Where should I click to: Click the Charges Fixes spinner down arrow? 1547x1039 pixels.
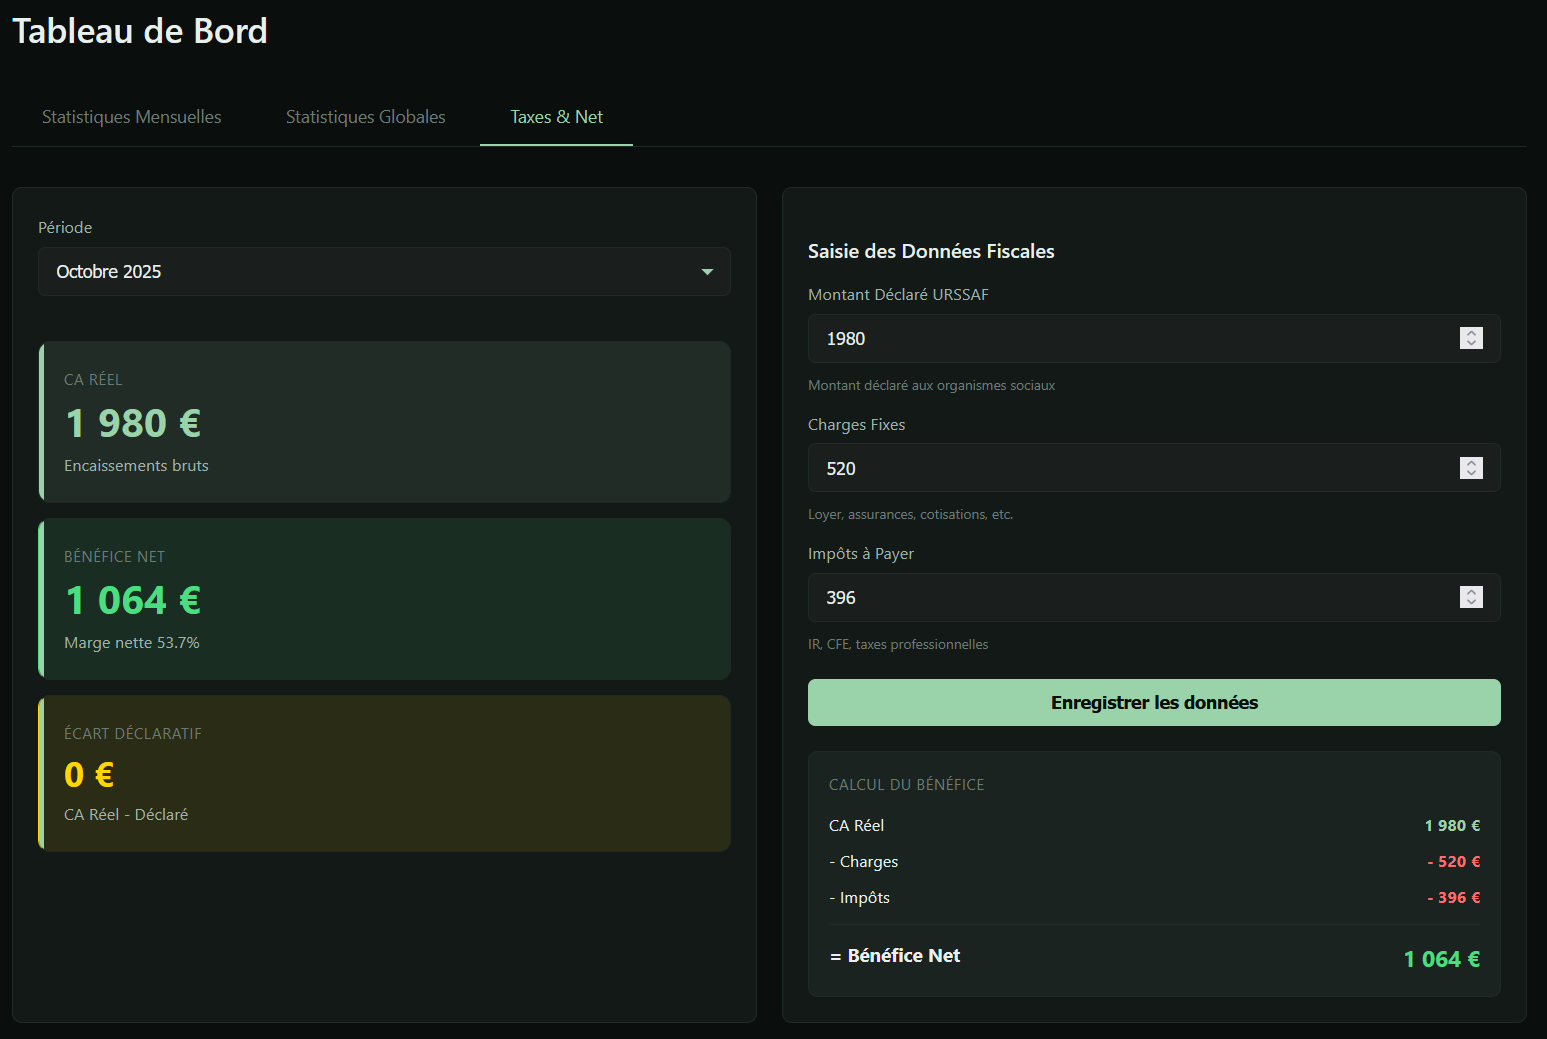(x=1471, y=474)
